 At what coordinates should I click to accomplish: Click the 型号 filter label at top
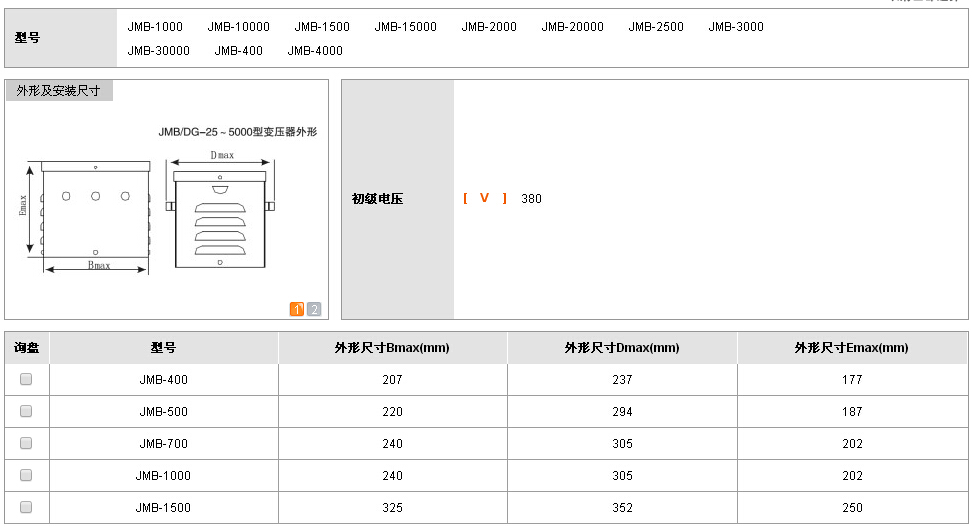pyautogui.click(x=27, y=38)
